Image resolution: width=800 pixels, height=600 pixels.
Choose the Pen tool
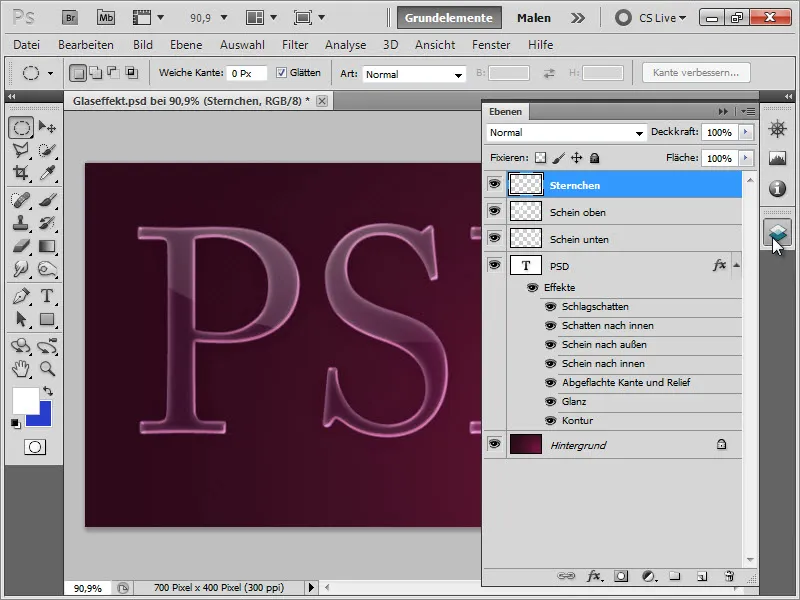tap(21, 296)
